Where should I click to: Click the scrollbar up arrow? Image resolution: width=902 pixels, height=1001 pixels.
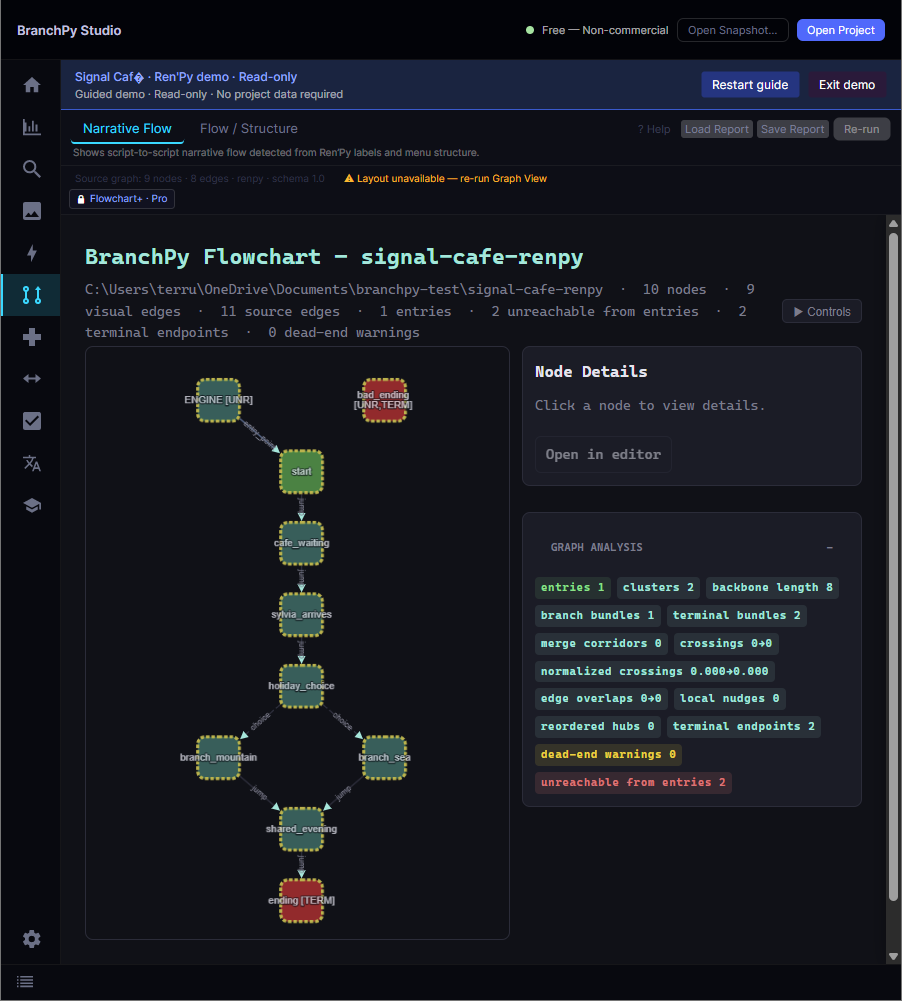point(893,223)
